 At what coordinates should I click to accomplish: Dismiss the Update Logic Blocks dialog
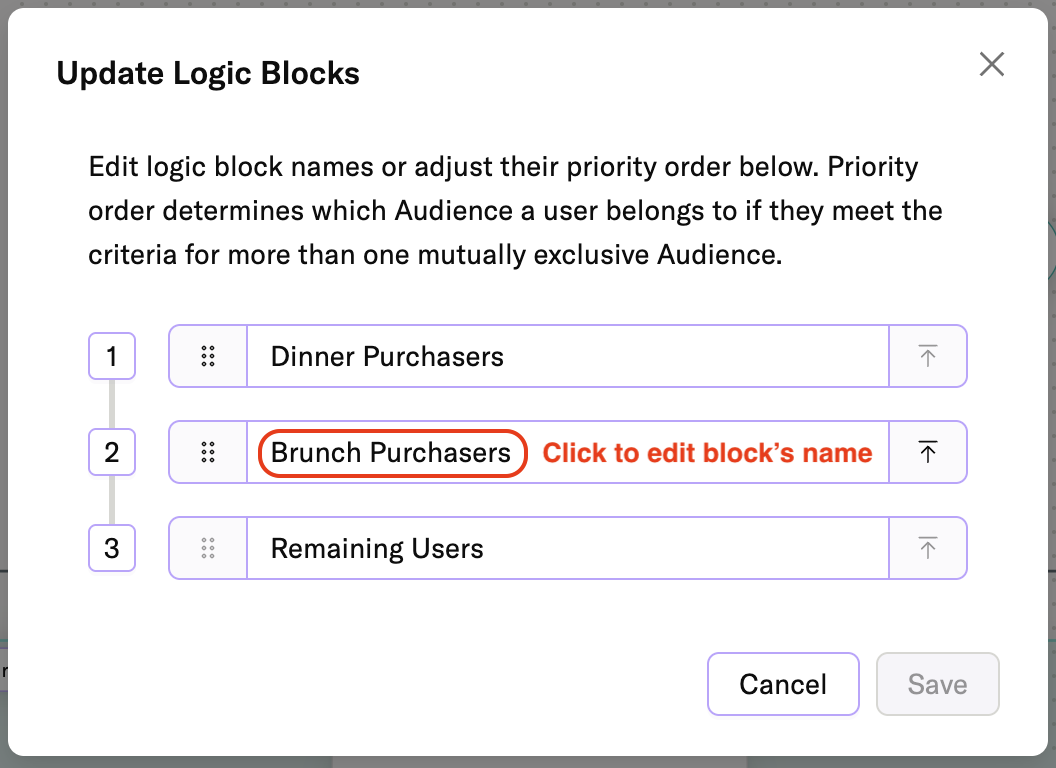991,64
